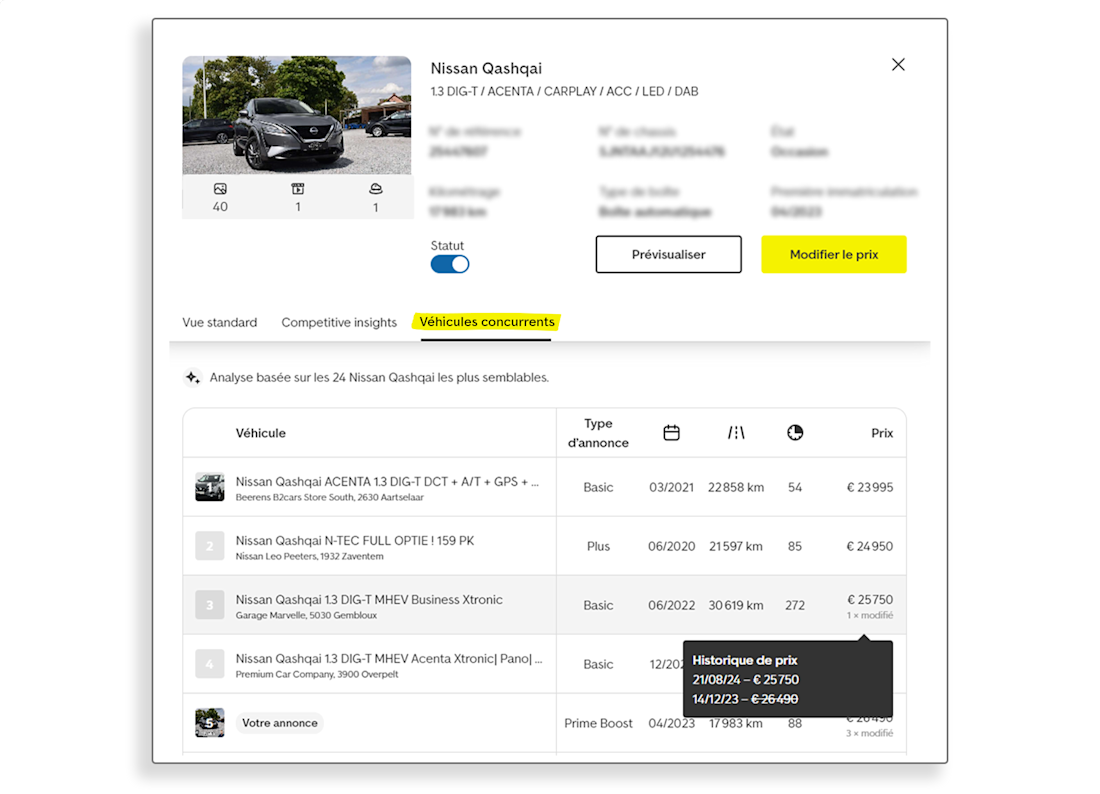
Task: Click Nissan Leo Peeters, 1932 Zaventem text
Action: (x=309, y=556)
